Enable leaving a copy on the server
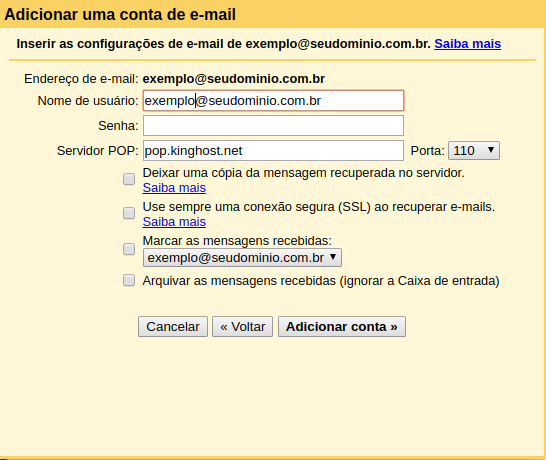This screenshot has width=546, height=460. (129, 179)
